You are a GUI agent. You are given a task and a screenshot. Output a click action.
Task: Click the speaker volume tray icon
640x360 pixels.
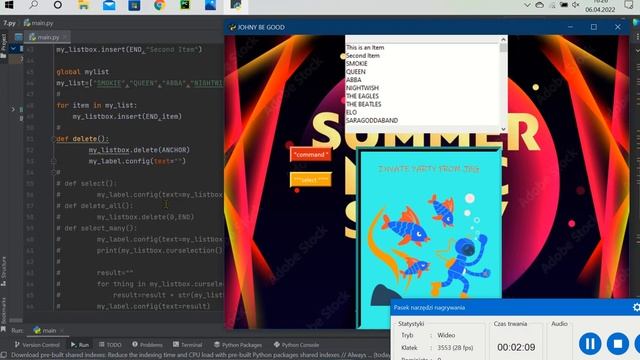576,5
